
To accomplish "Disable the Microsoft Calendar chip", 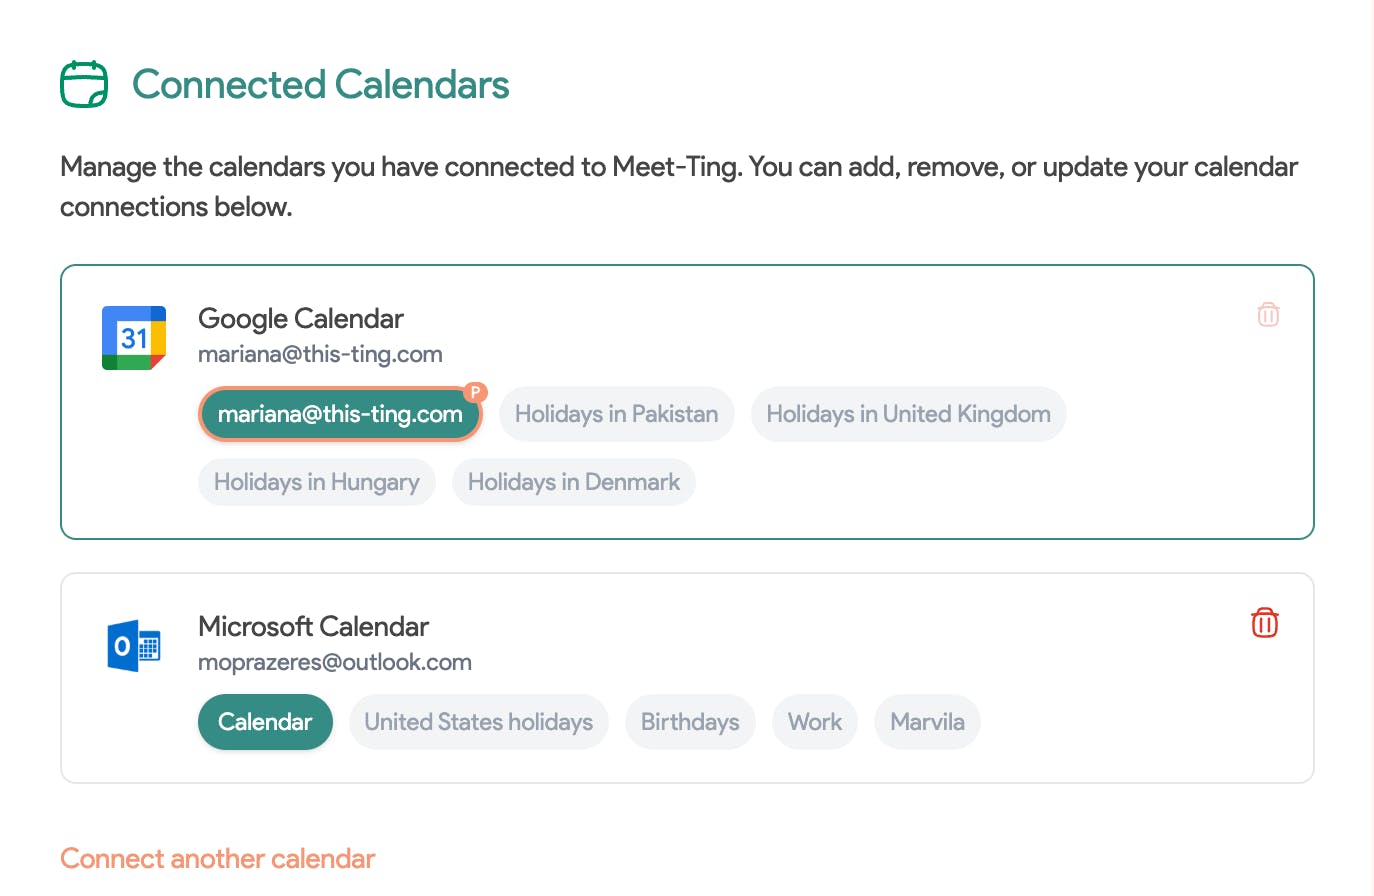I will click(x=265, y=722).
